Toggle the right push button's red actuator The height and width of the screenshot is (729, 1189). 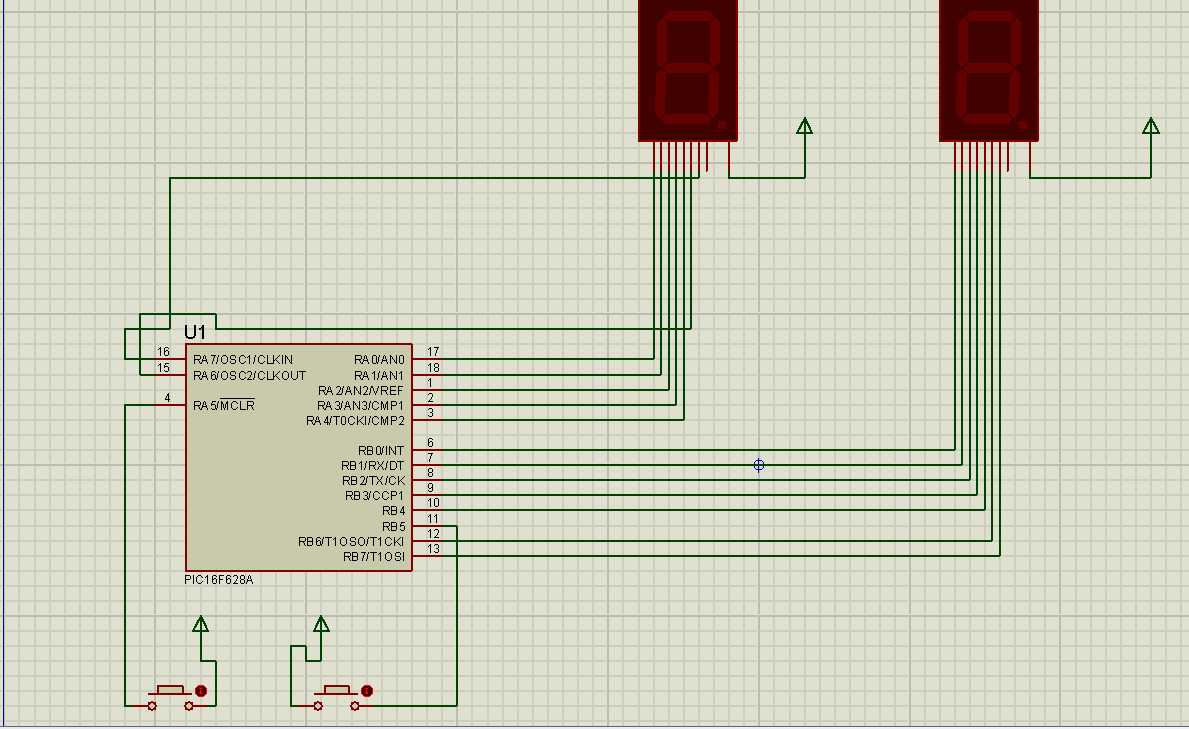[367, 691]
